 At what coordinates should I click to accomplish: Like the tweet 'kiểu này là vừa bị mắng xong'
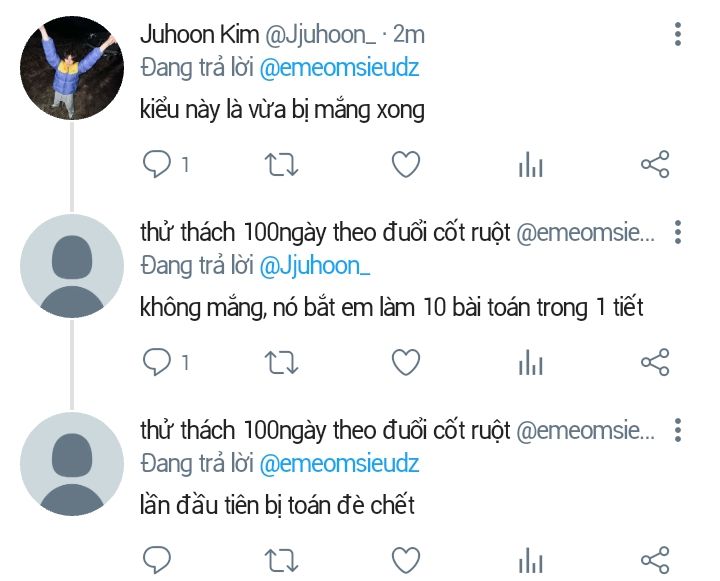[x=406, y=164]
